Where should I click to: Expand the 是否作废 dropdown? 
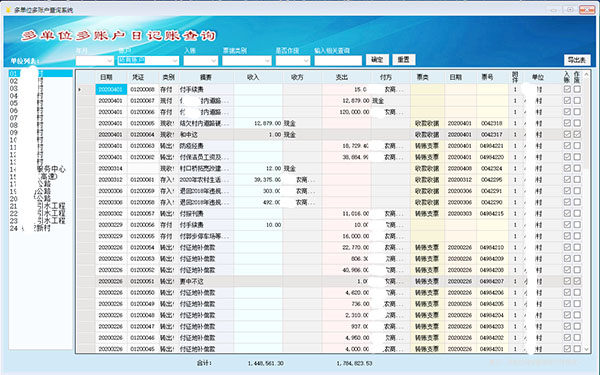(x=306, y=61)
